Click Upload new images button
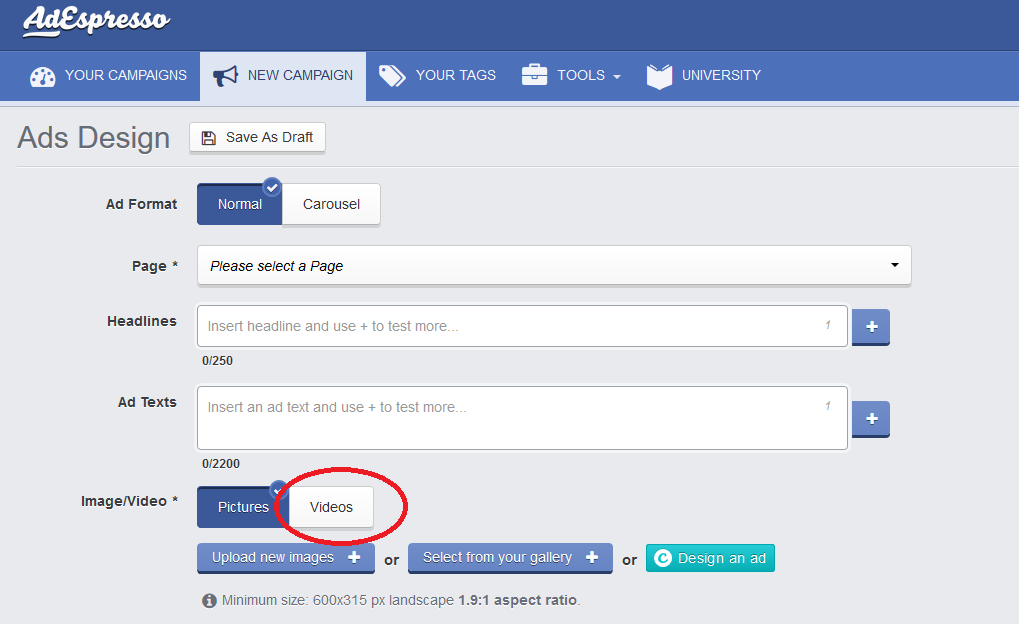 point(285,558)
